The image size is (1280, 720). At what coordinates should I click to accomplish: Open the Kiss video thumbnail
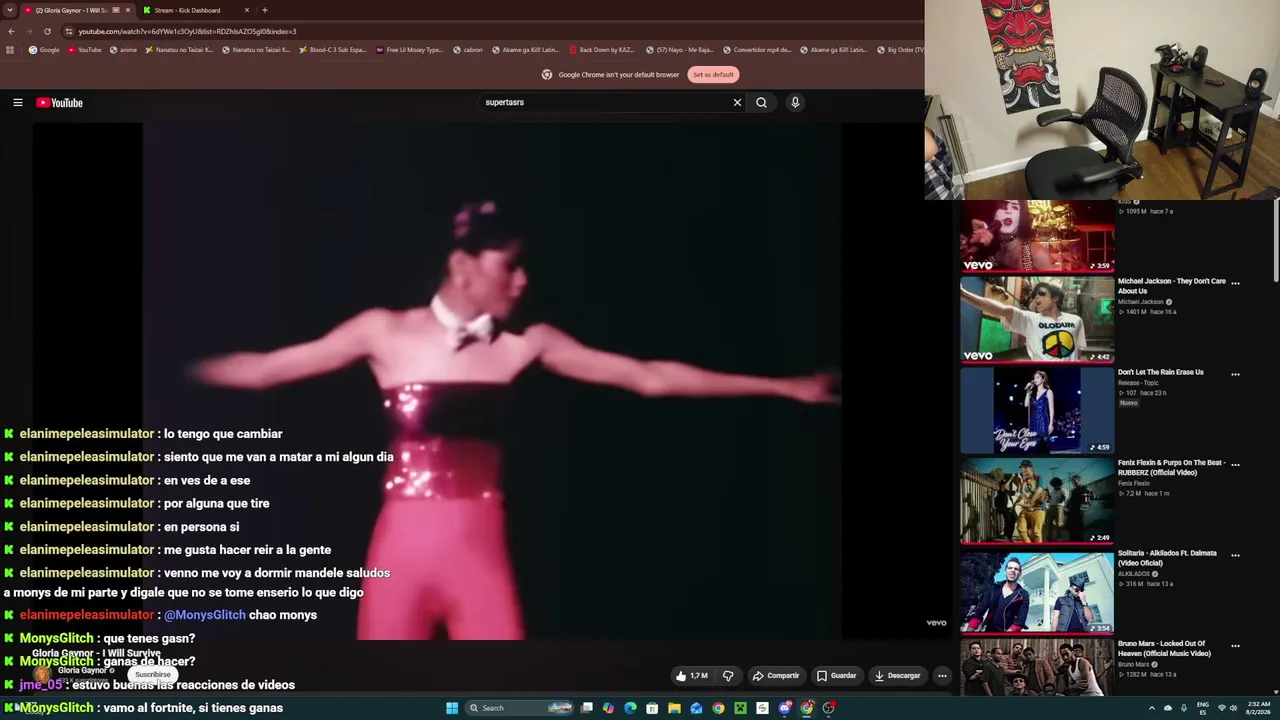click(x=1037, y=236)
